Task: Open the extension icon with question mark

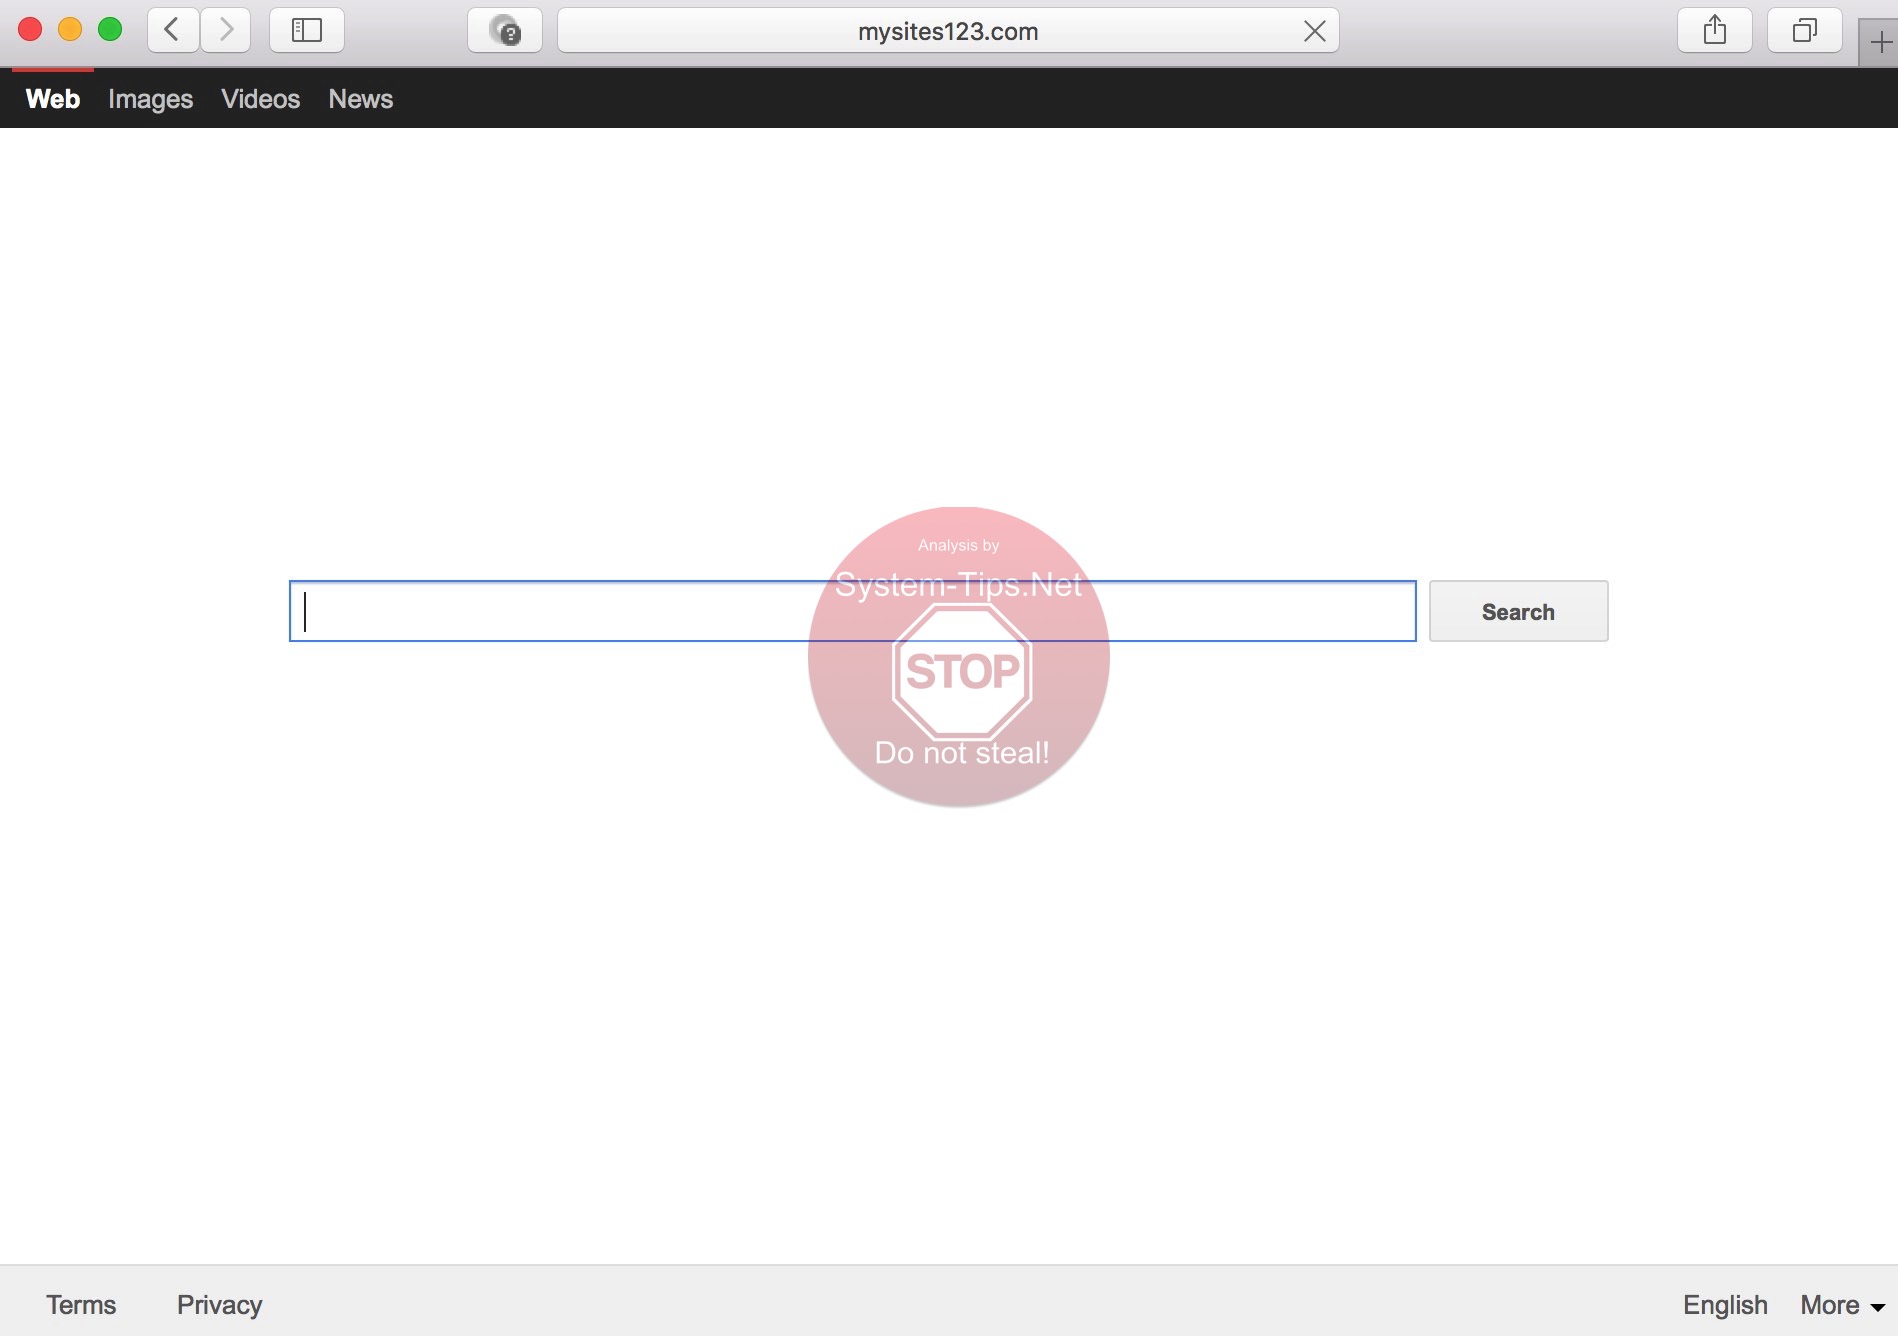Action: [505, 31]
